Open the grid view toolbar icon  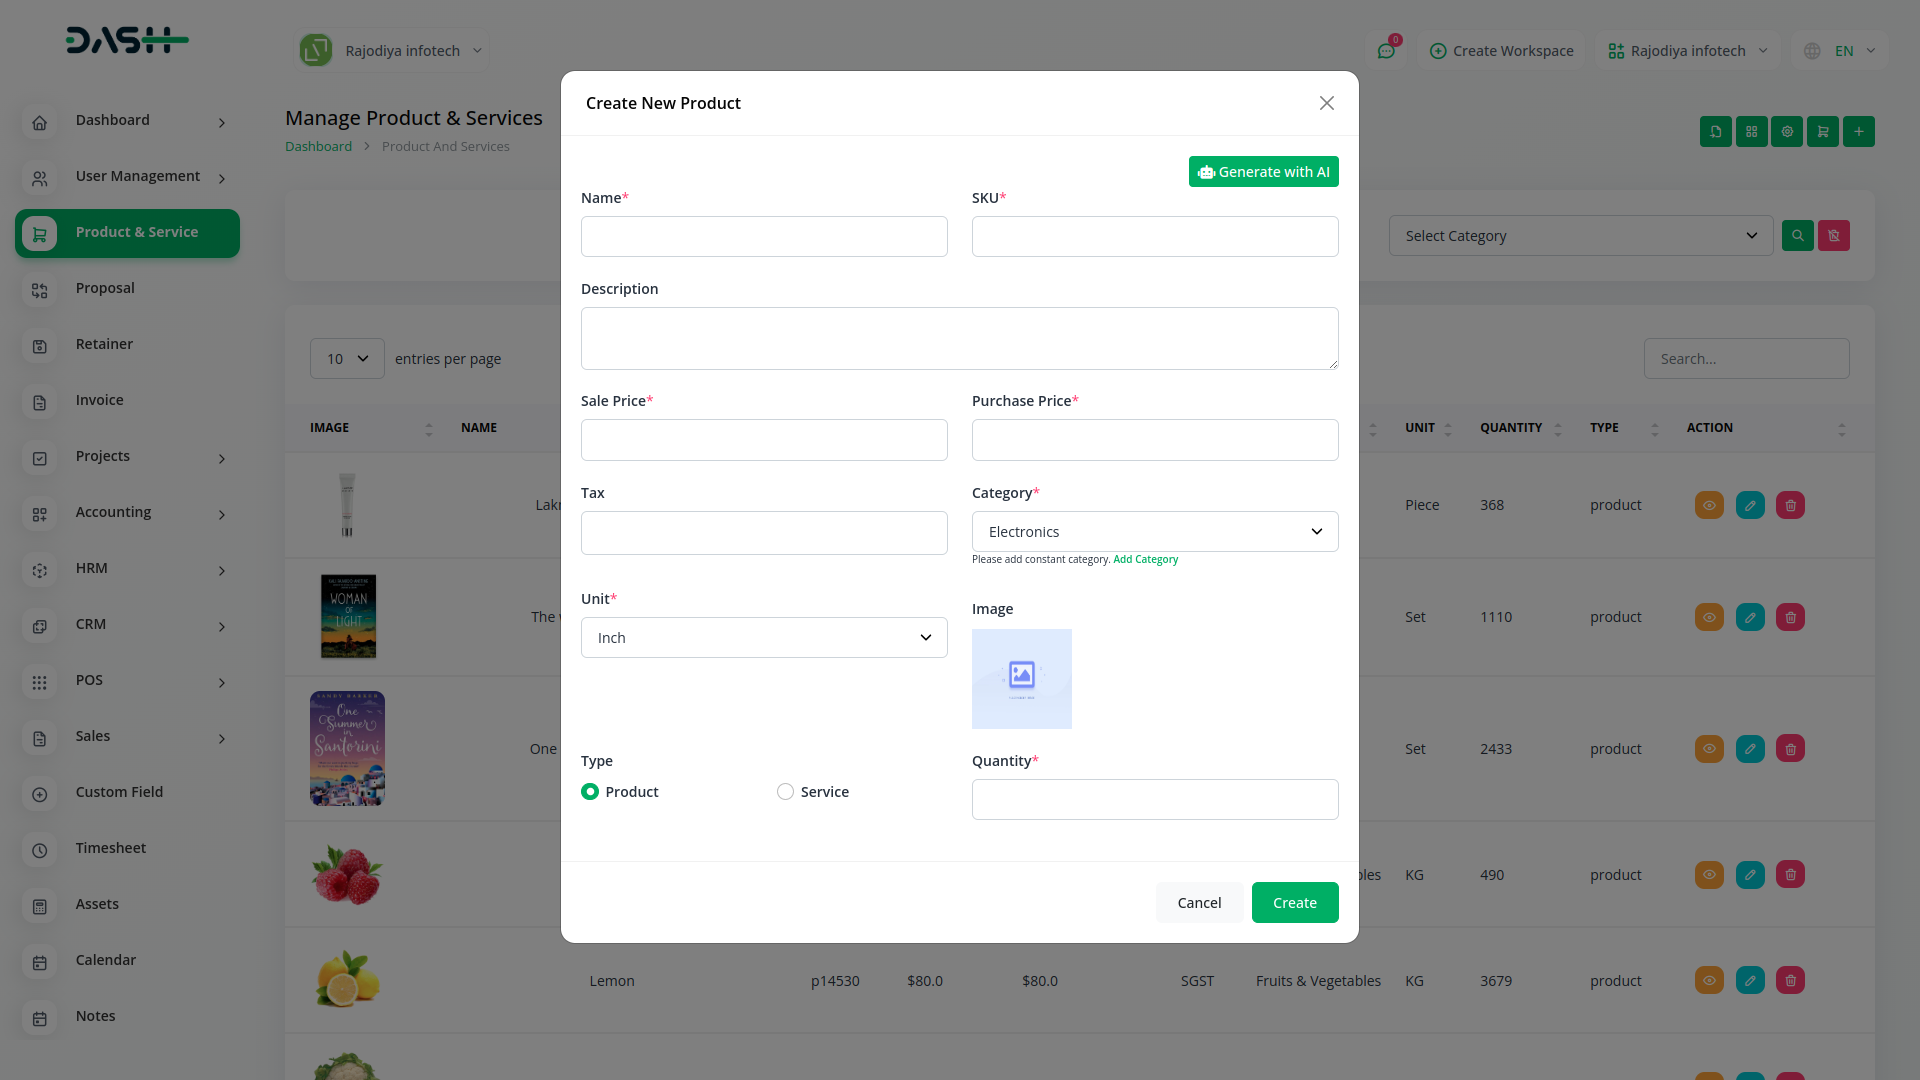tap(1751, 131)
